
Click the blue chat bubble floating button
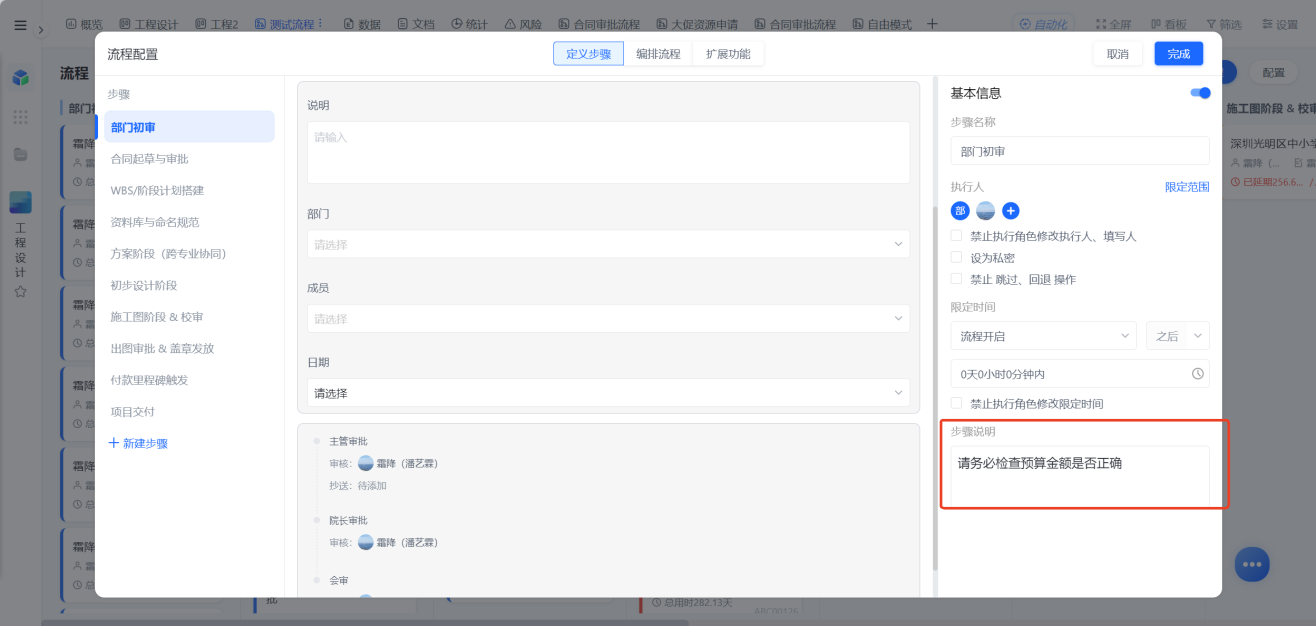pos(1252,564)
